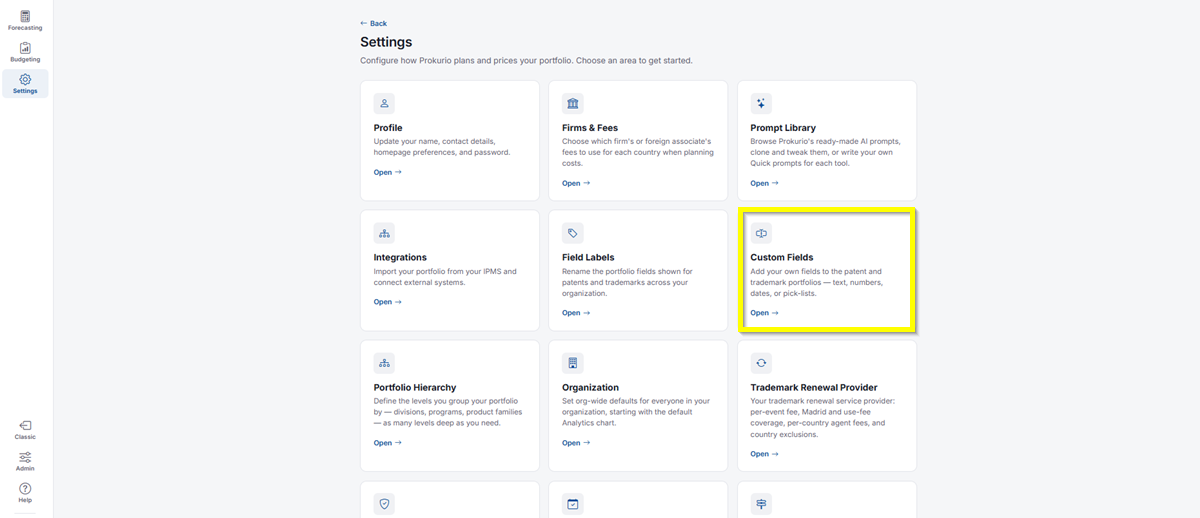Open the Field Labels link

576,313
